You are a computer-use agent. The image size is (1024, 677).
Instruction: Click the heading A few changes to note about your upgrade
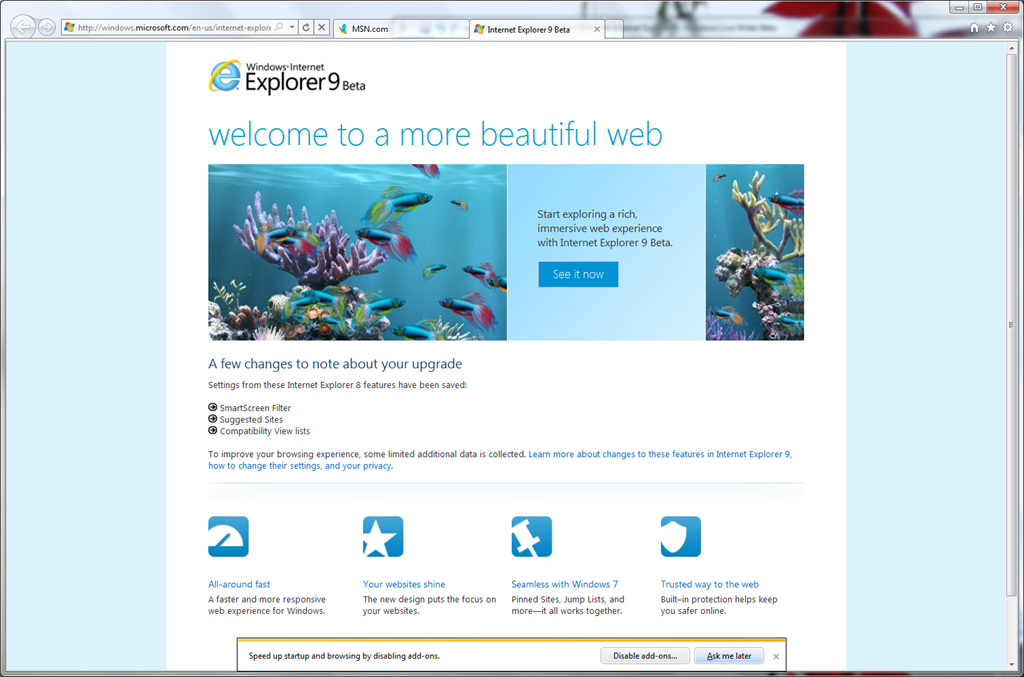(x=335, y=364)
